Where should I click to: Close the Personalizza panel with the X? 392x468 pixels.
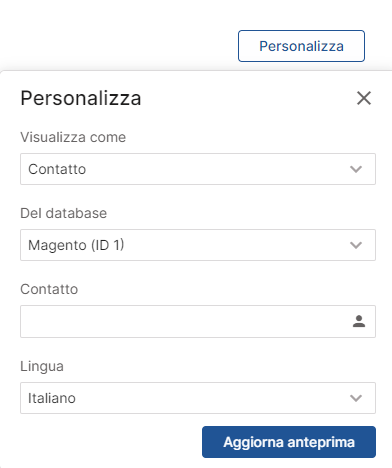[364, 98]
